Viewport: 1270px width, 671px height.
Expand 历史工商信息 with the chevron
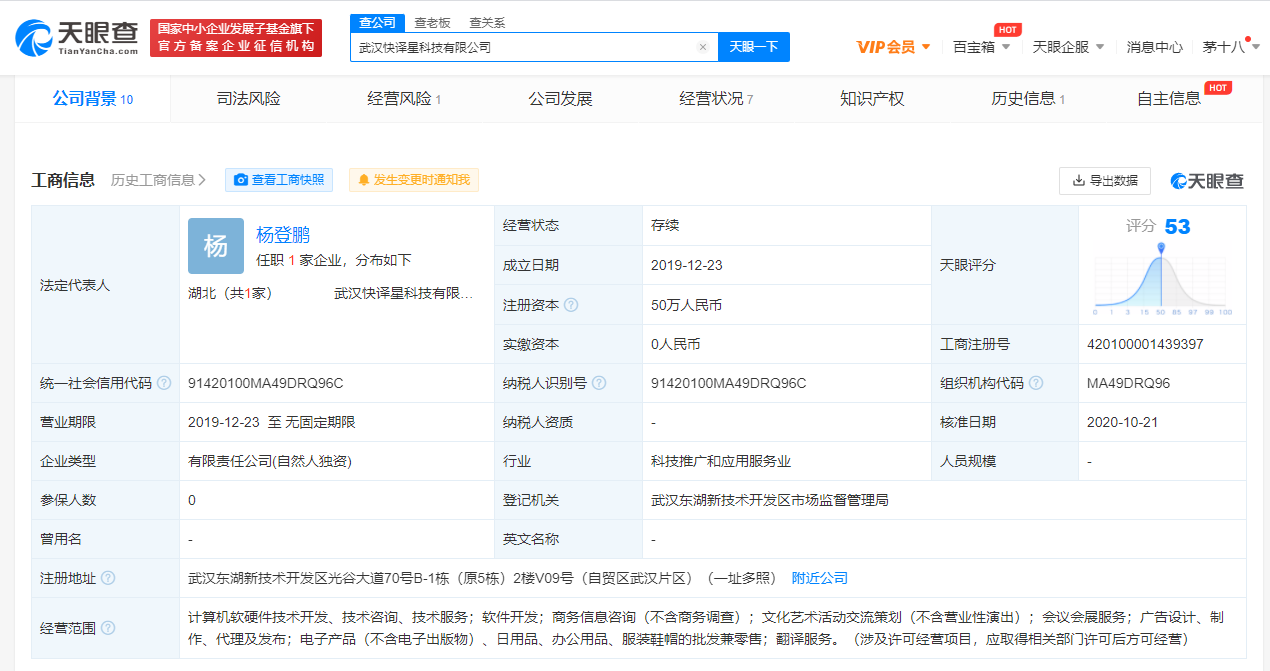pos(202,180)
